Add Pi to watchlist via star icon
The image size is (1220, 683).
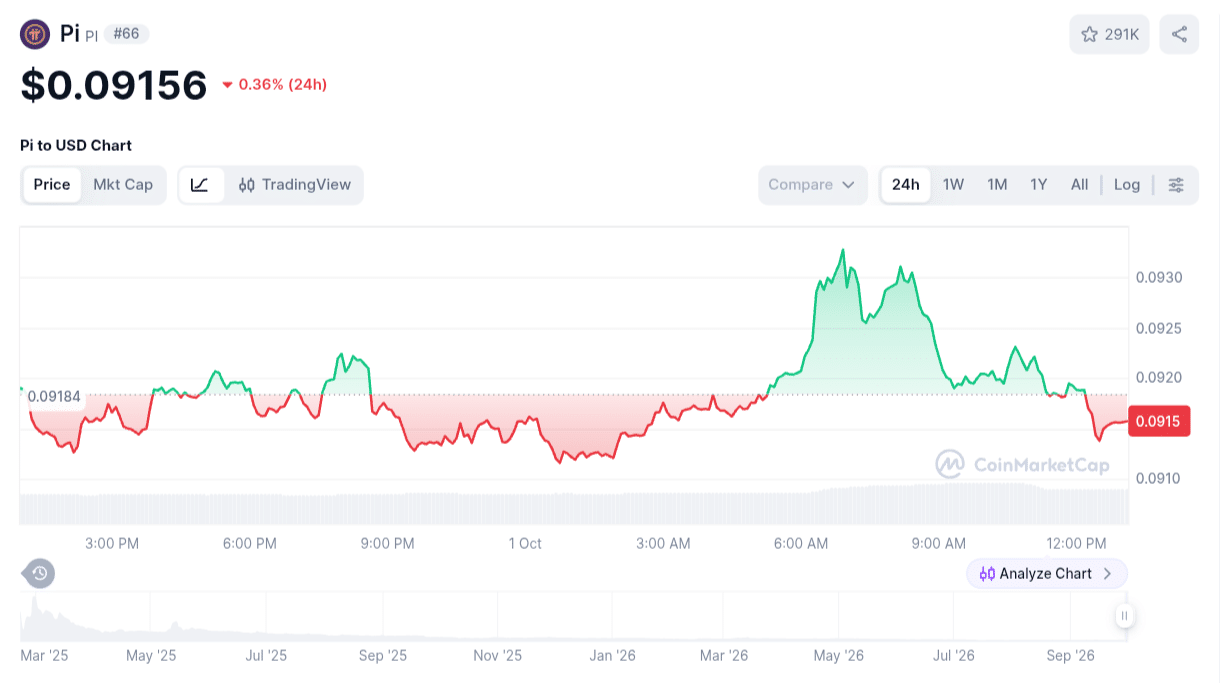(x=1089, y=35)
